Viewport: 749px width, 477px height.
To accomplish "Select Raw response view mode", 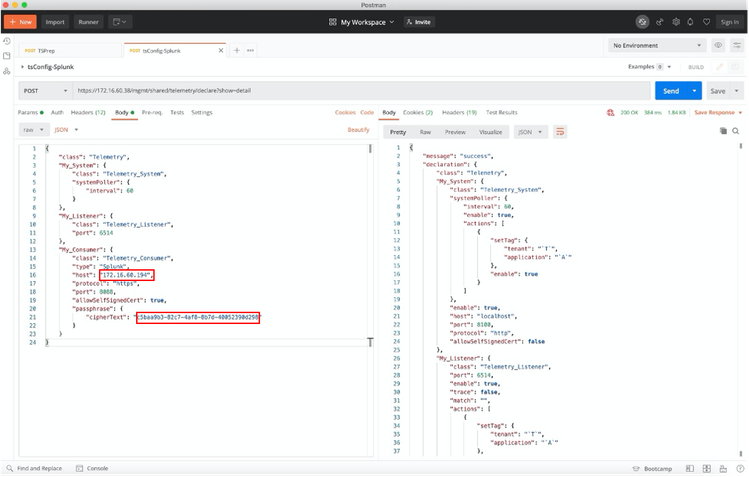I will click(425, 131).
